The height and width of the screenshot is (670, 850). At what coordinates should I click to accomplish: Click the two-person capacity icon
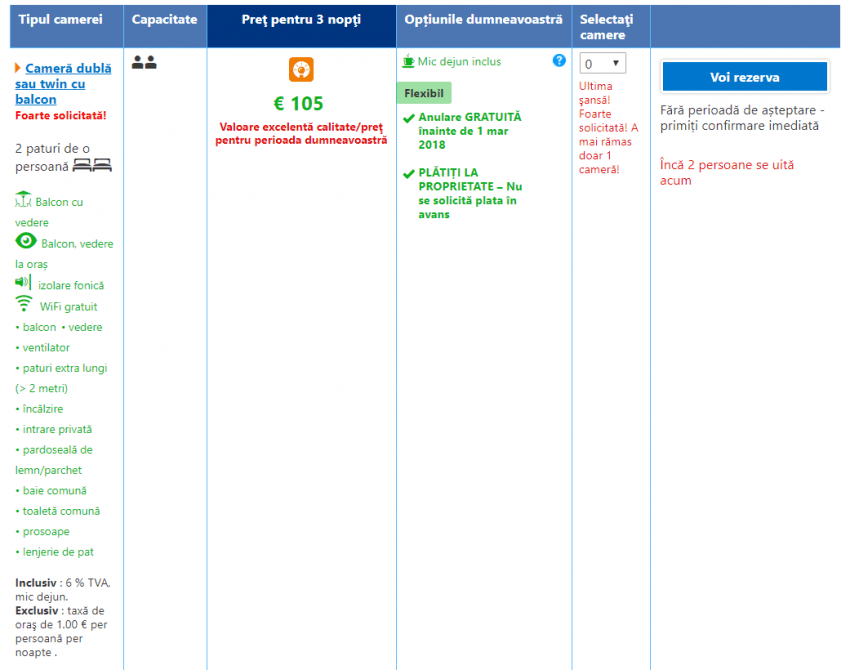tap(144, 63)
